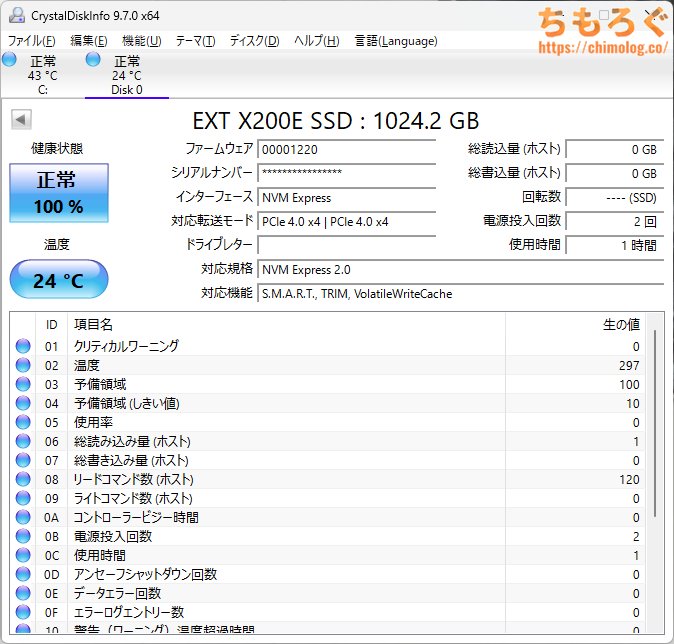
Task: Click the 健康状態 label
Action: pyautogui.click(x=57, y=148)
